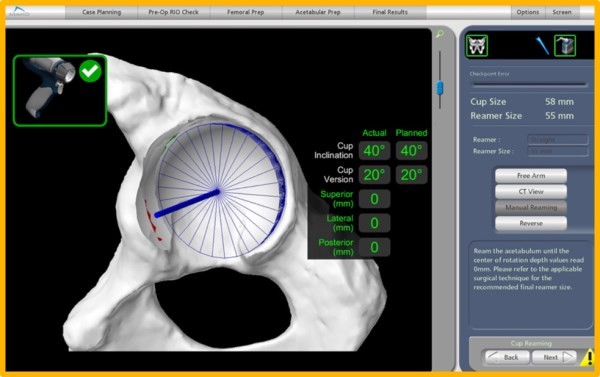Click the green checkmark on reamer thumbnail

(x=90, y=71)
